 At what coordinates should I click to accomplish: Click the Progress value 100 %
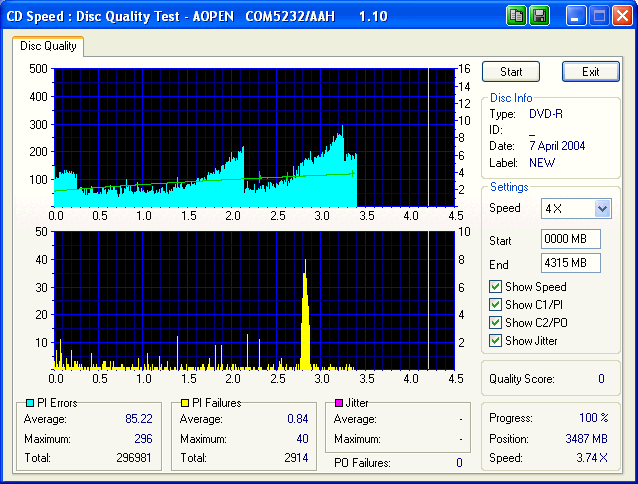[x=594, y=418]
